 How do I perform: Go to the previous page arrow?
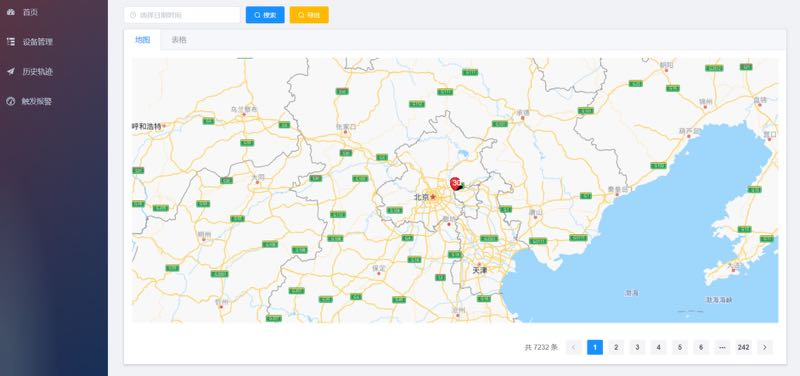click(x=573, y=347)
